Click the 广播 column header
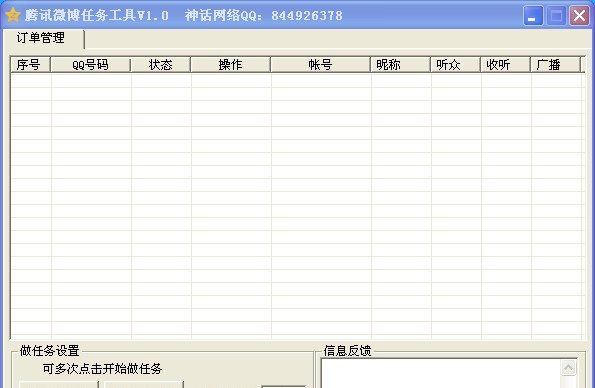595x388 pixels. [x=555, y=65]
